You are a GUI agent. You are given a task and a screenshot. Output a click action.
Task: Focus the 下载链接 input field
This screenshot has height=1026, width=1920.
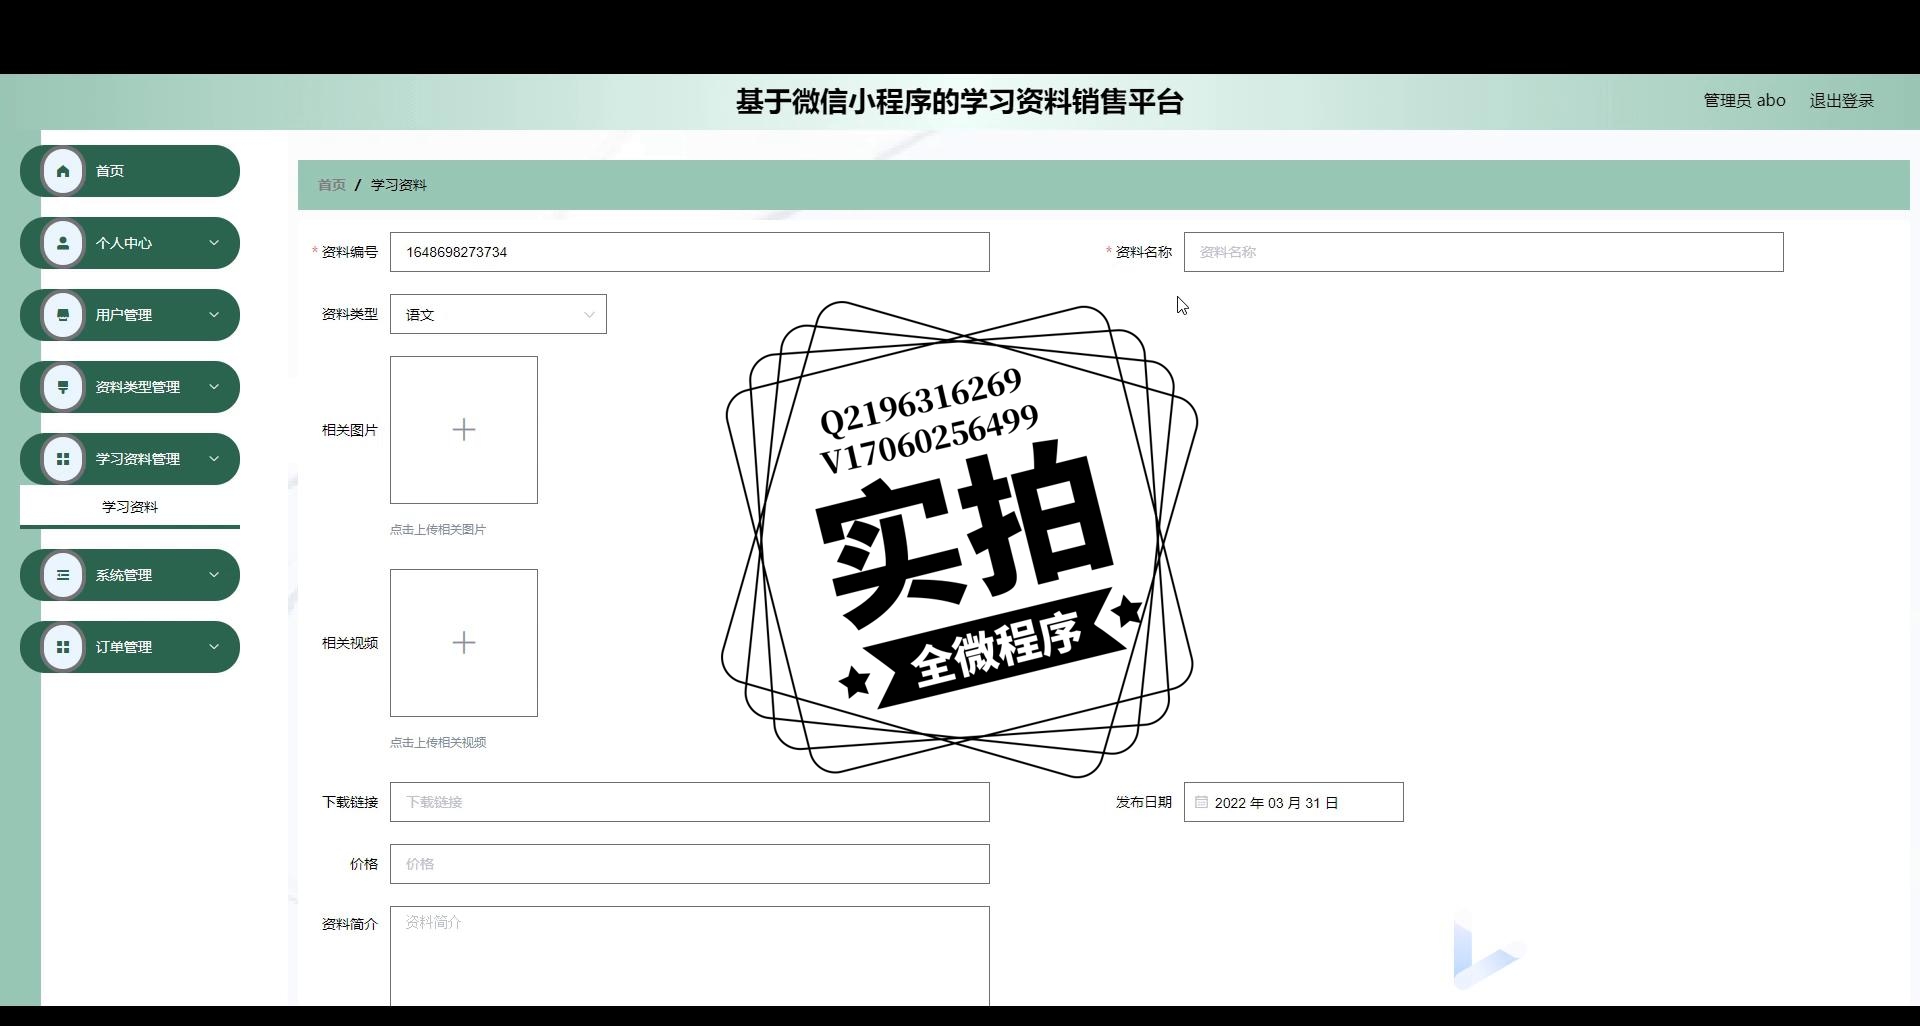pos(690,802)
